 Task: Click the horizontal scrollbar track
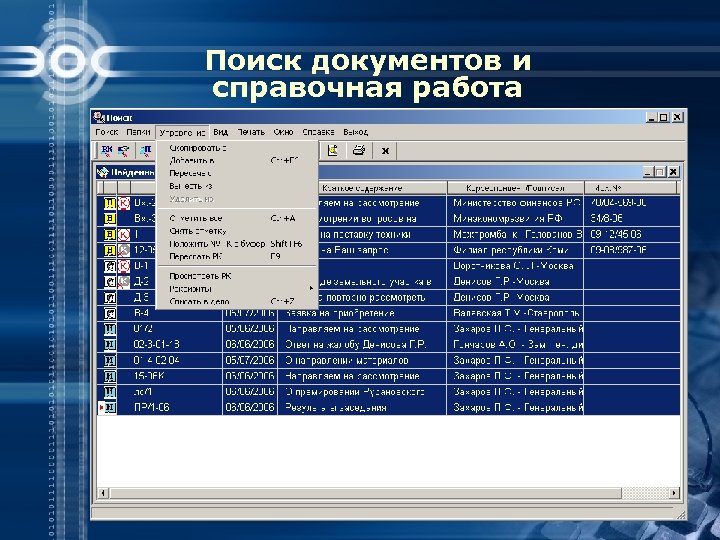645,493
